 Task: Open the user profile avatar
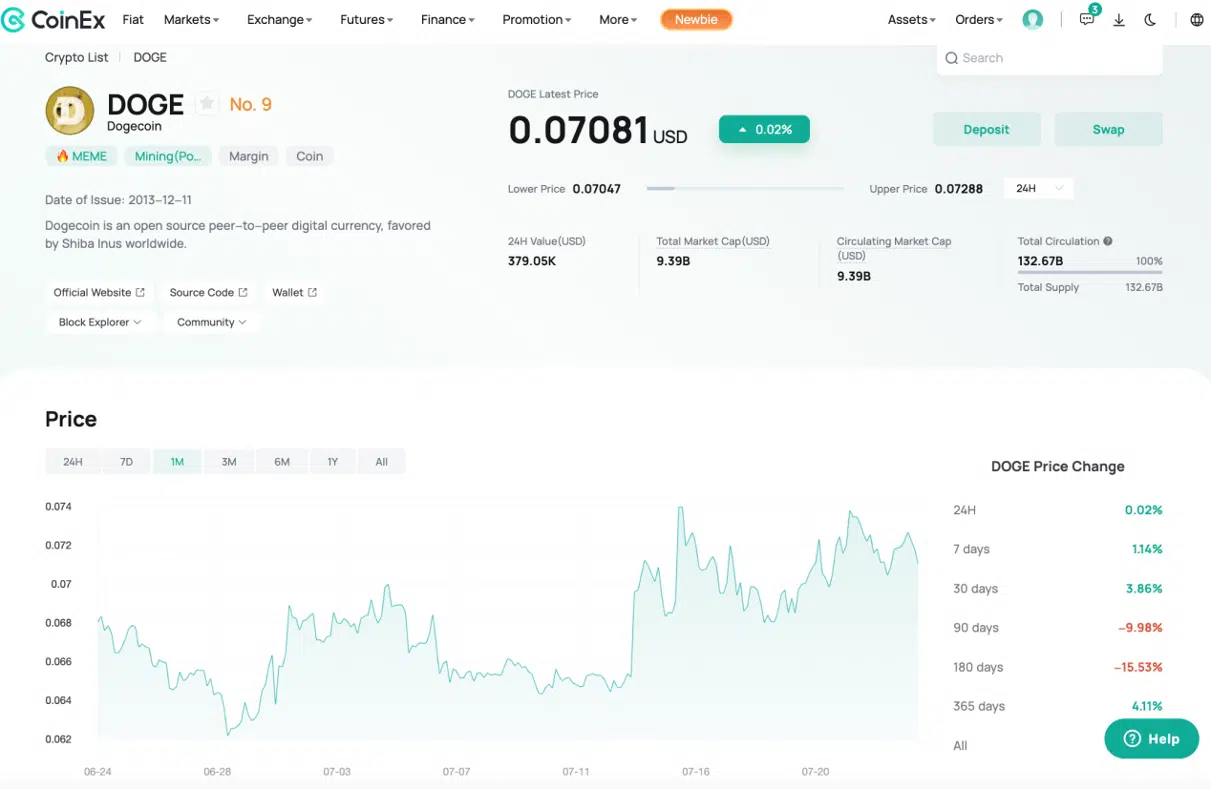1033,19
